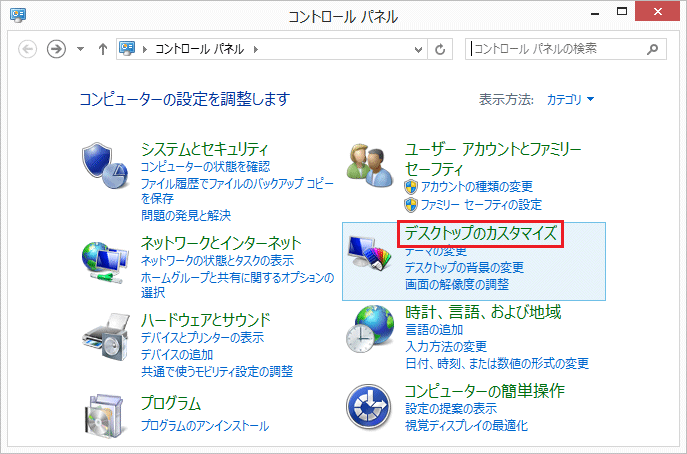Open コンピューターの簡単操作 category

tap(485, 390)
